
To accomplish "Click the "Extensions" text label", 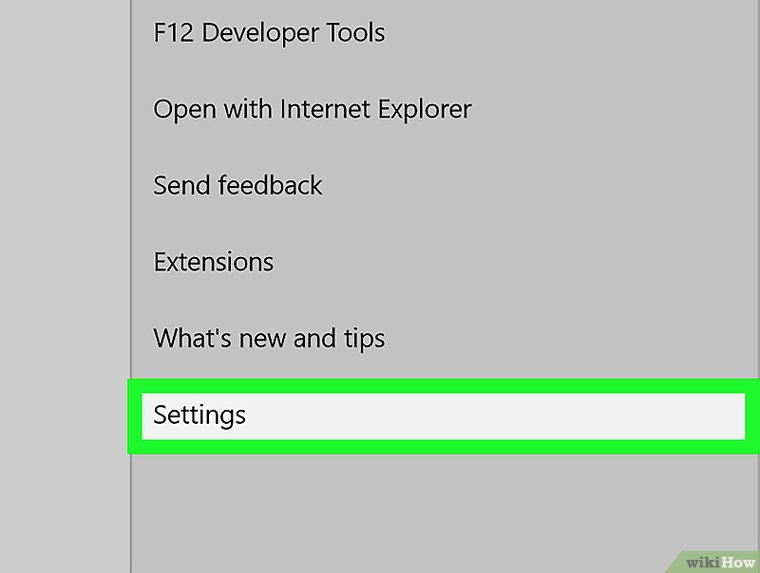I will pyautogui.click(x=213, y=262).
